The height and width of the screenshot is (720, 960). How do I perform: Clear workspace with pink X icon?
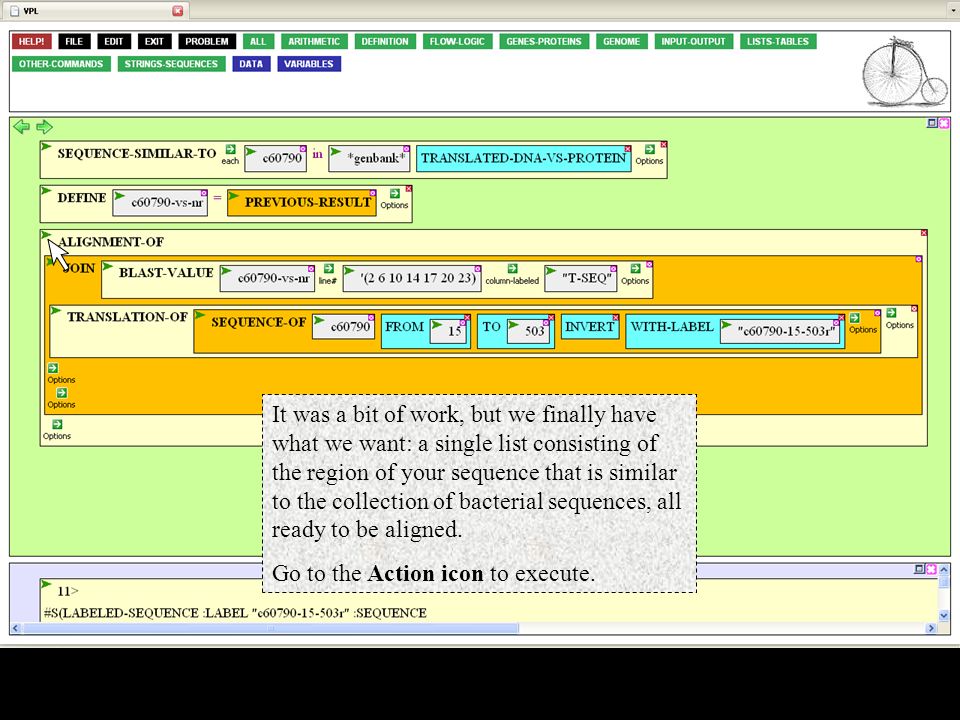943,123
